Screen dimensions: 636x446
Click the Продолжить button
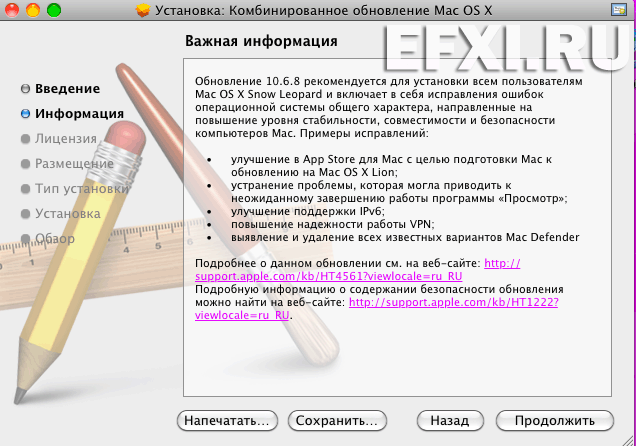[554, 420]
